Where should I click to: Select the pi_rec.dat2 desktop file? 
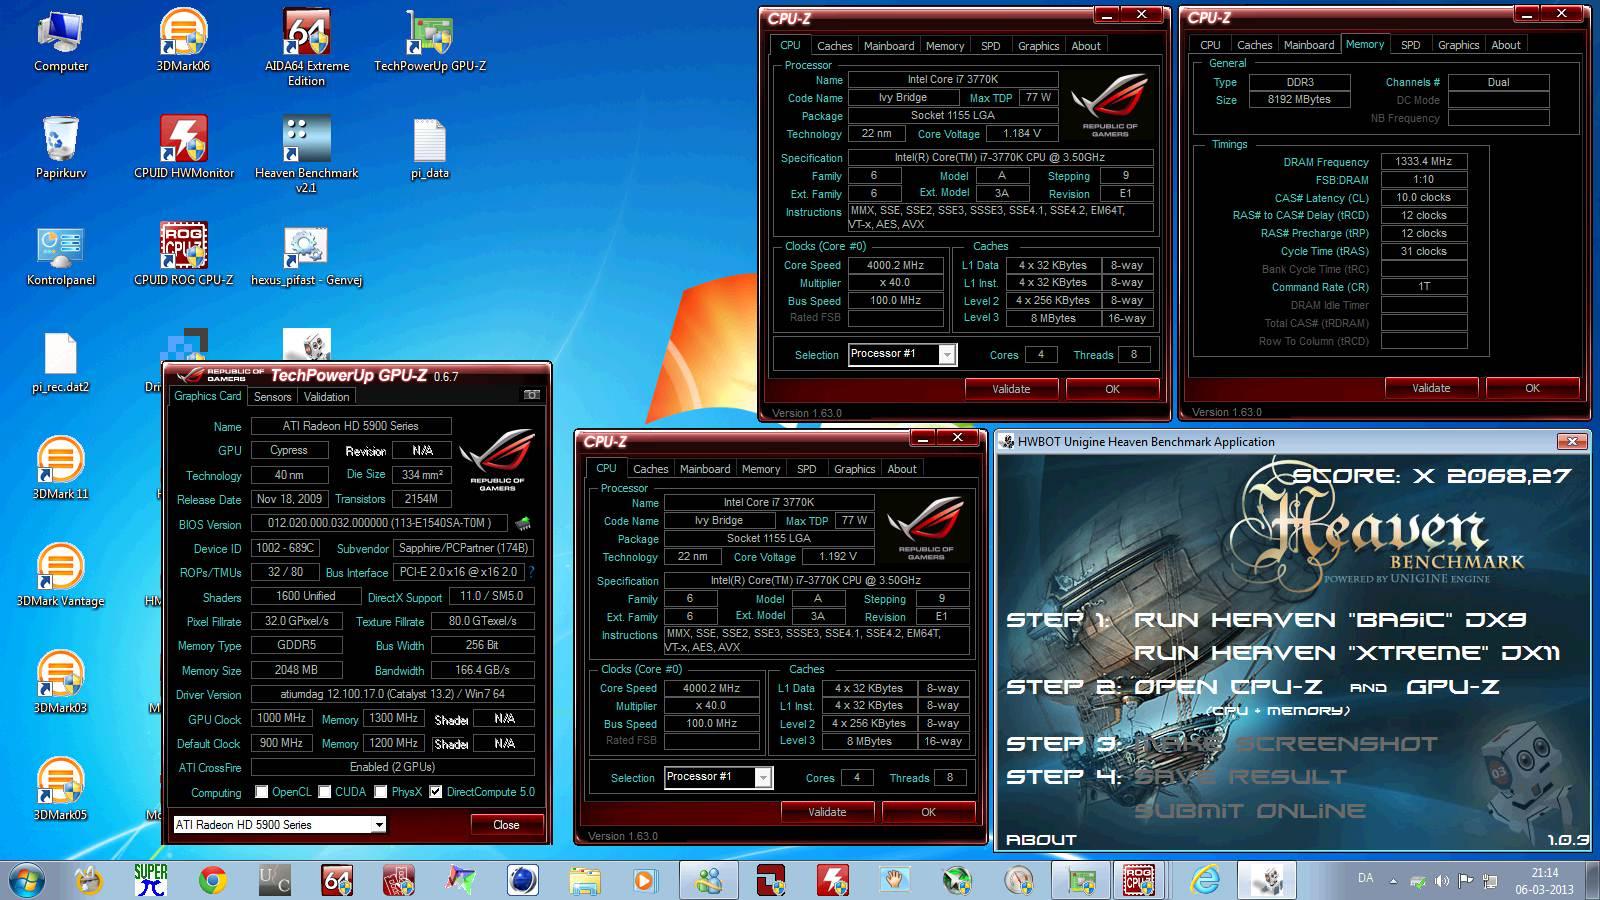click(x=60, y=362)
